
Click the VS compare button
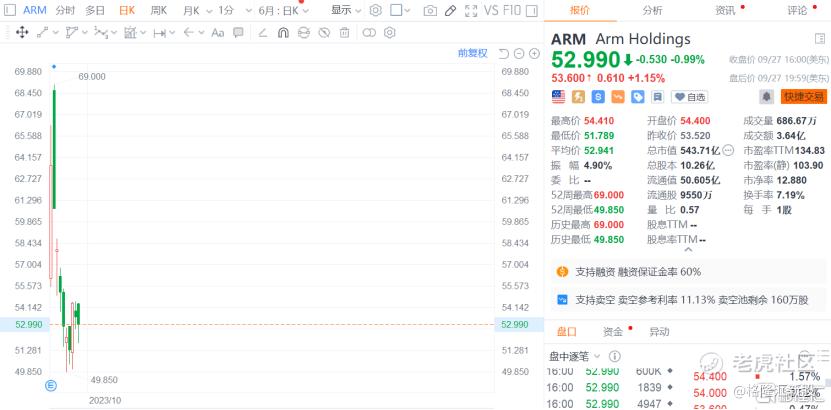491,10
